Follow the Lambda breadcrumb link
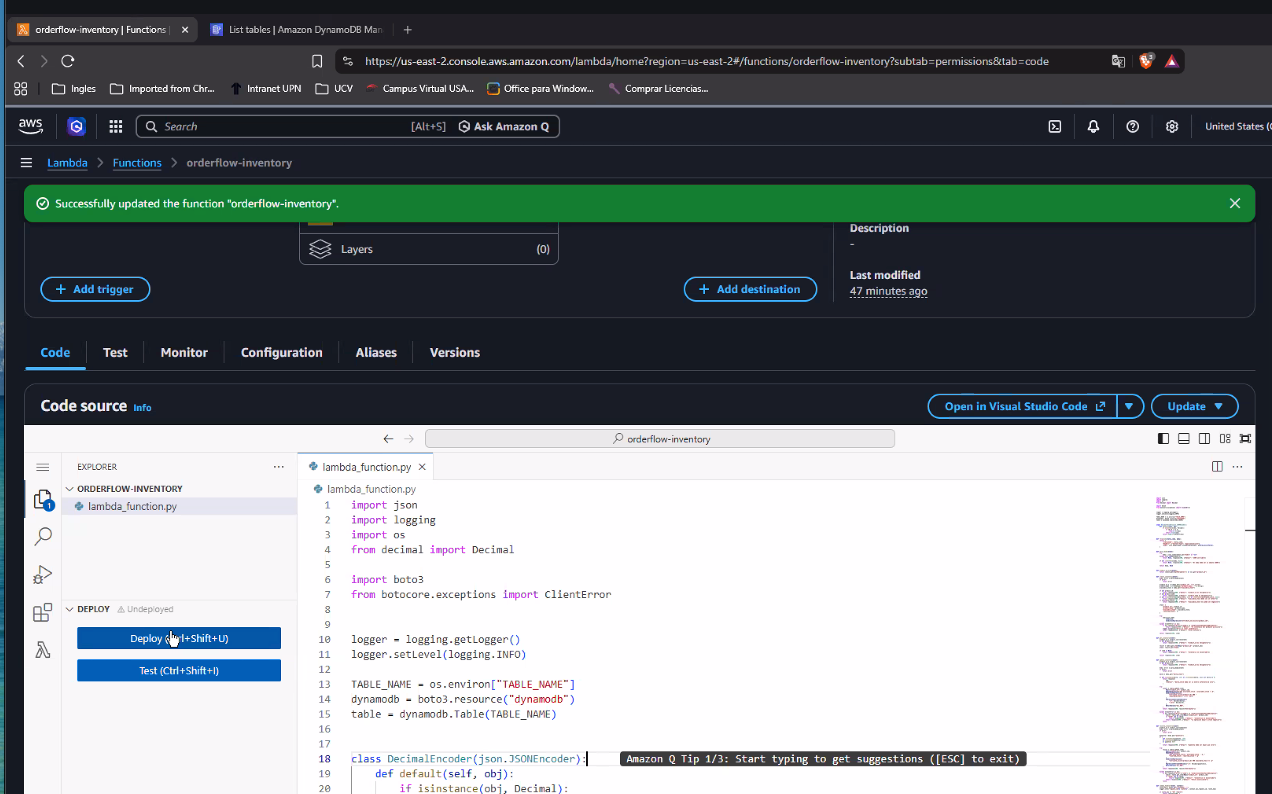This screenshot has width=1272, height=794. tap(68, 163)
